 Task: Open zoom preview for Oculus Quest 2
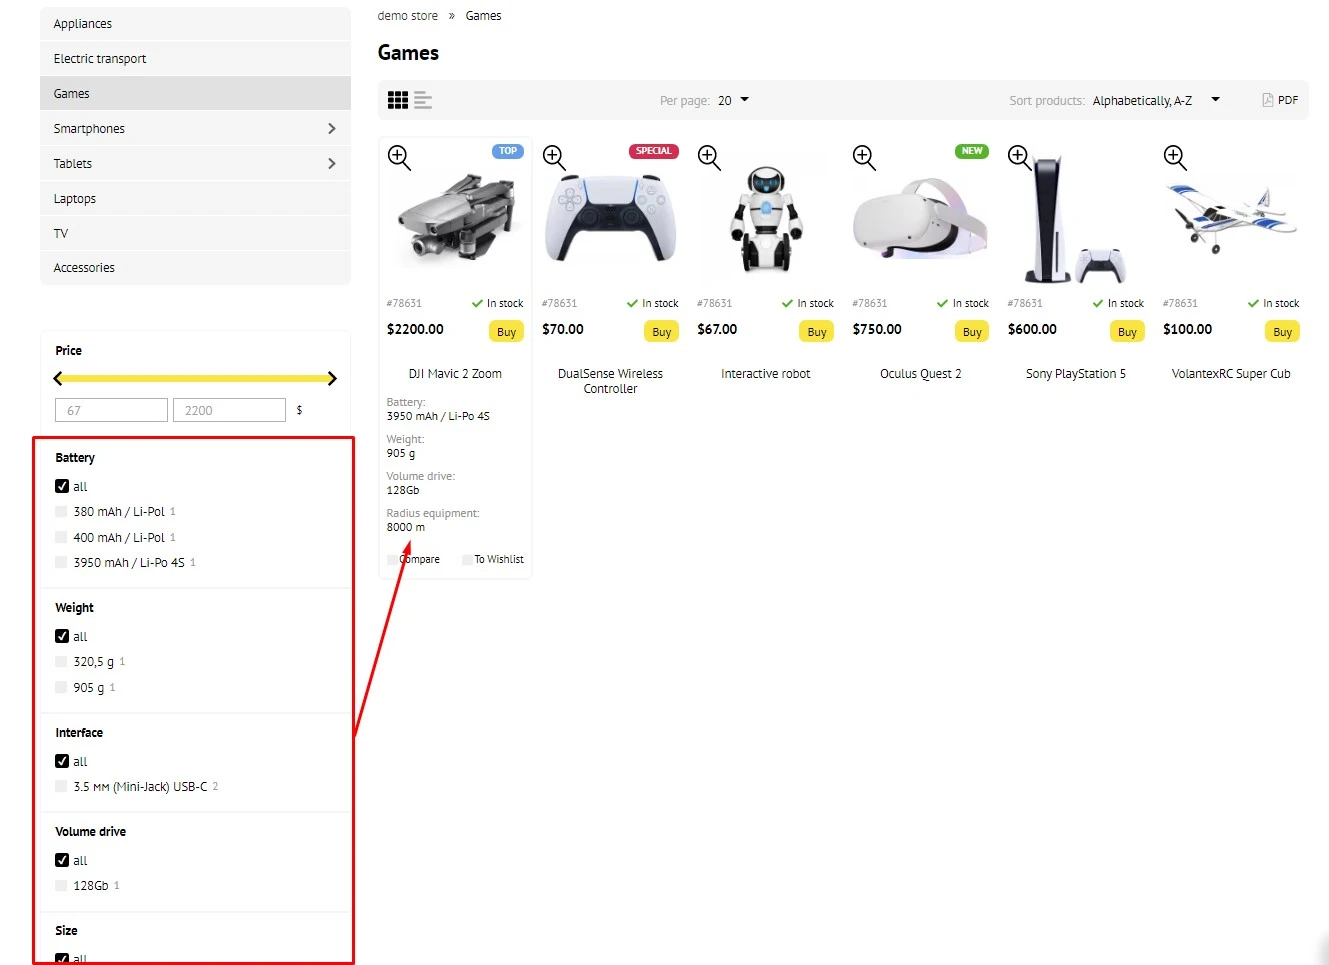[864, 157]
